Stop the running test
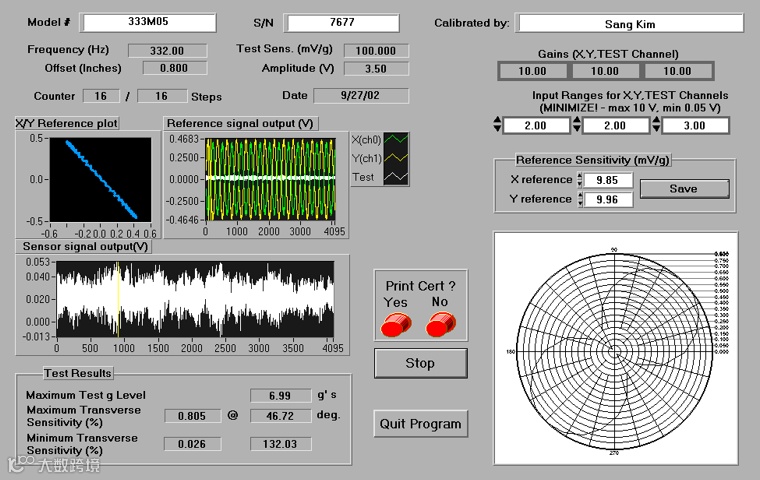 [x=420, y=363]
